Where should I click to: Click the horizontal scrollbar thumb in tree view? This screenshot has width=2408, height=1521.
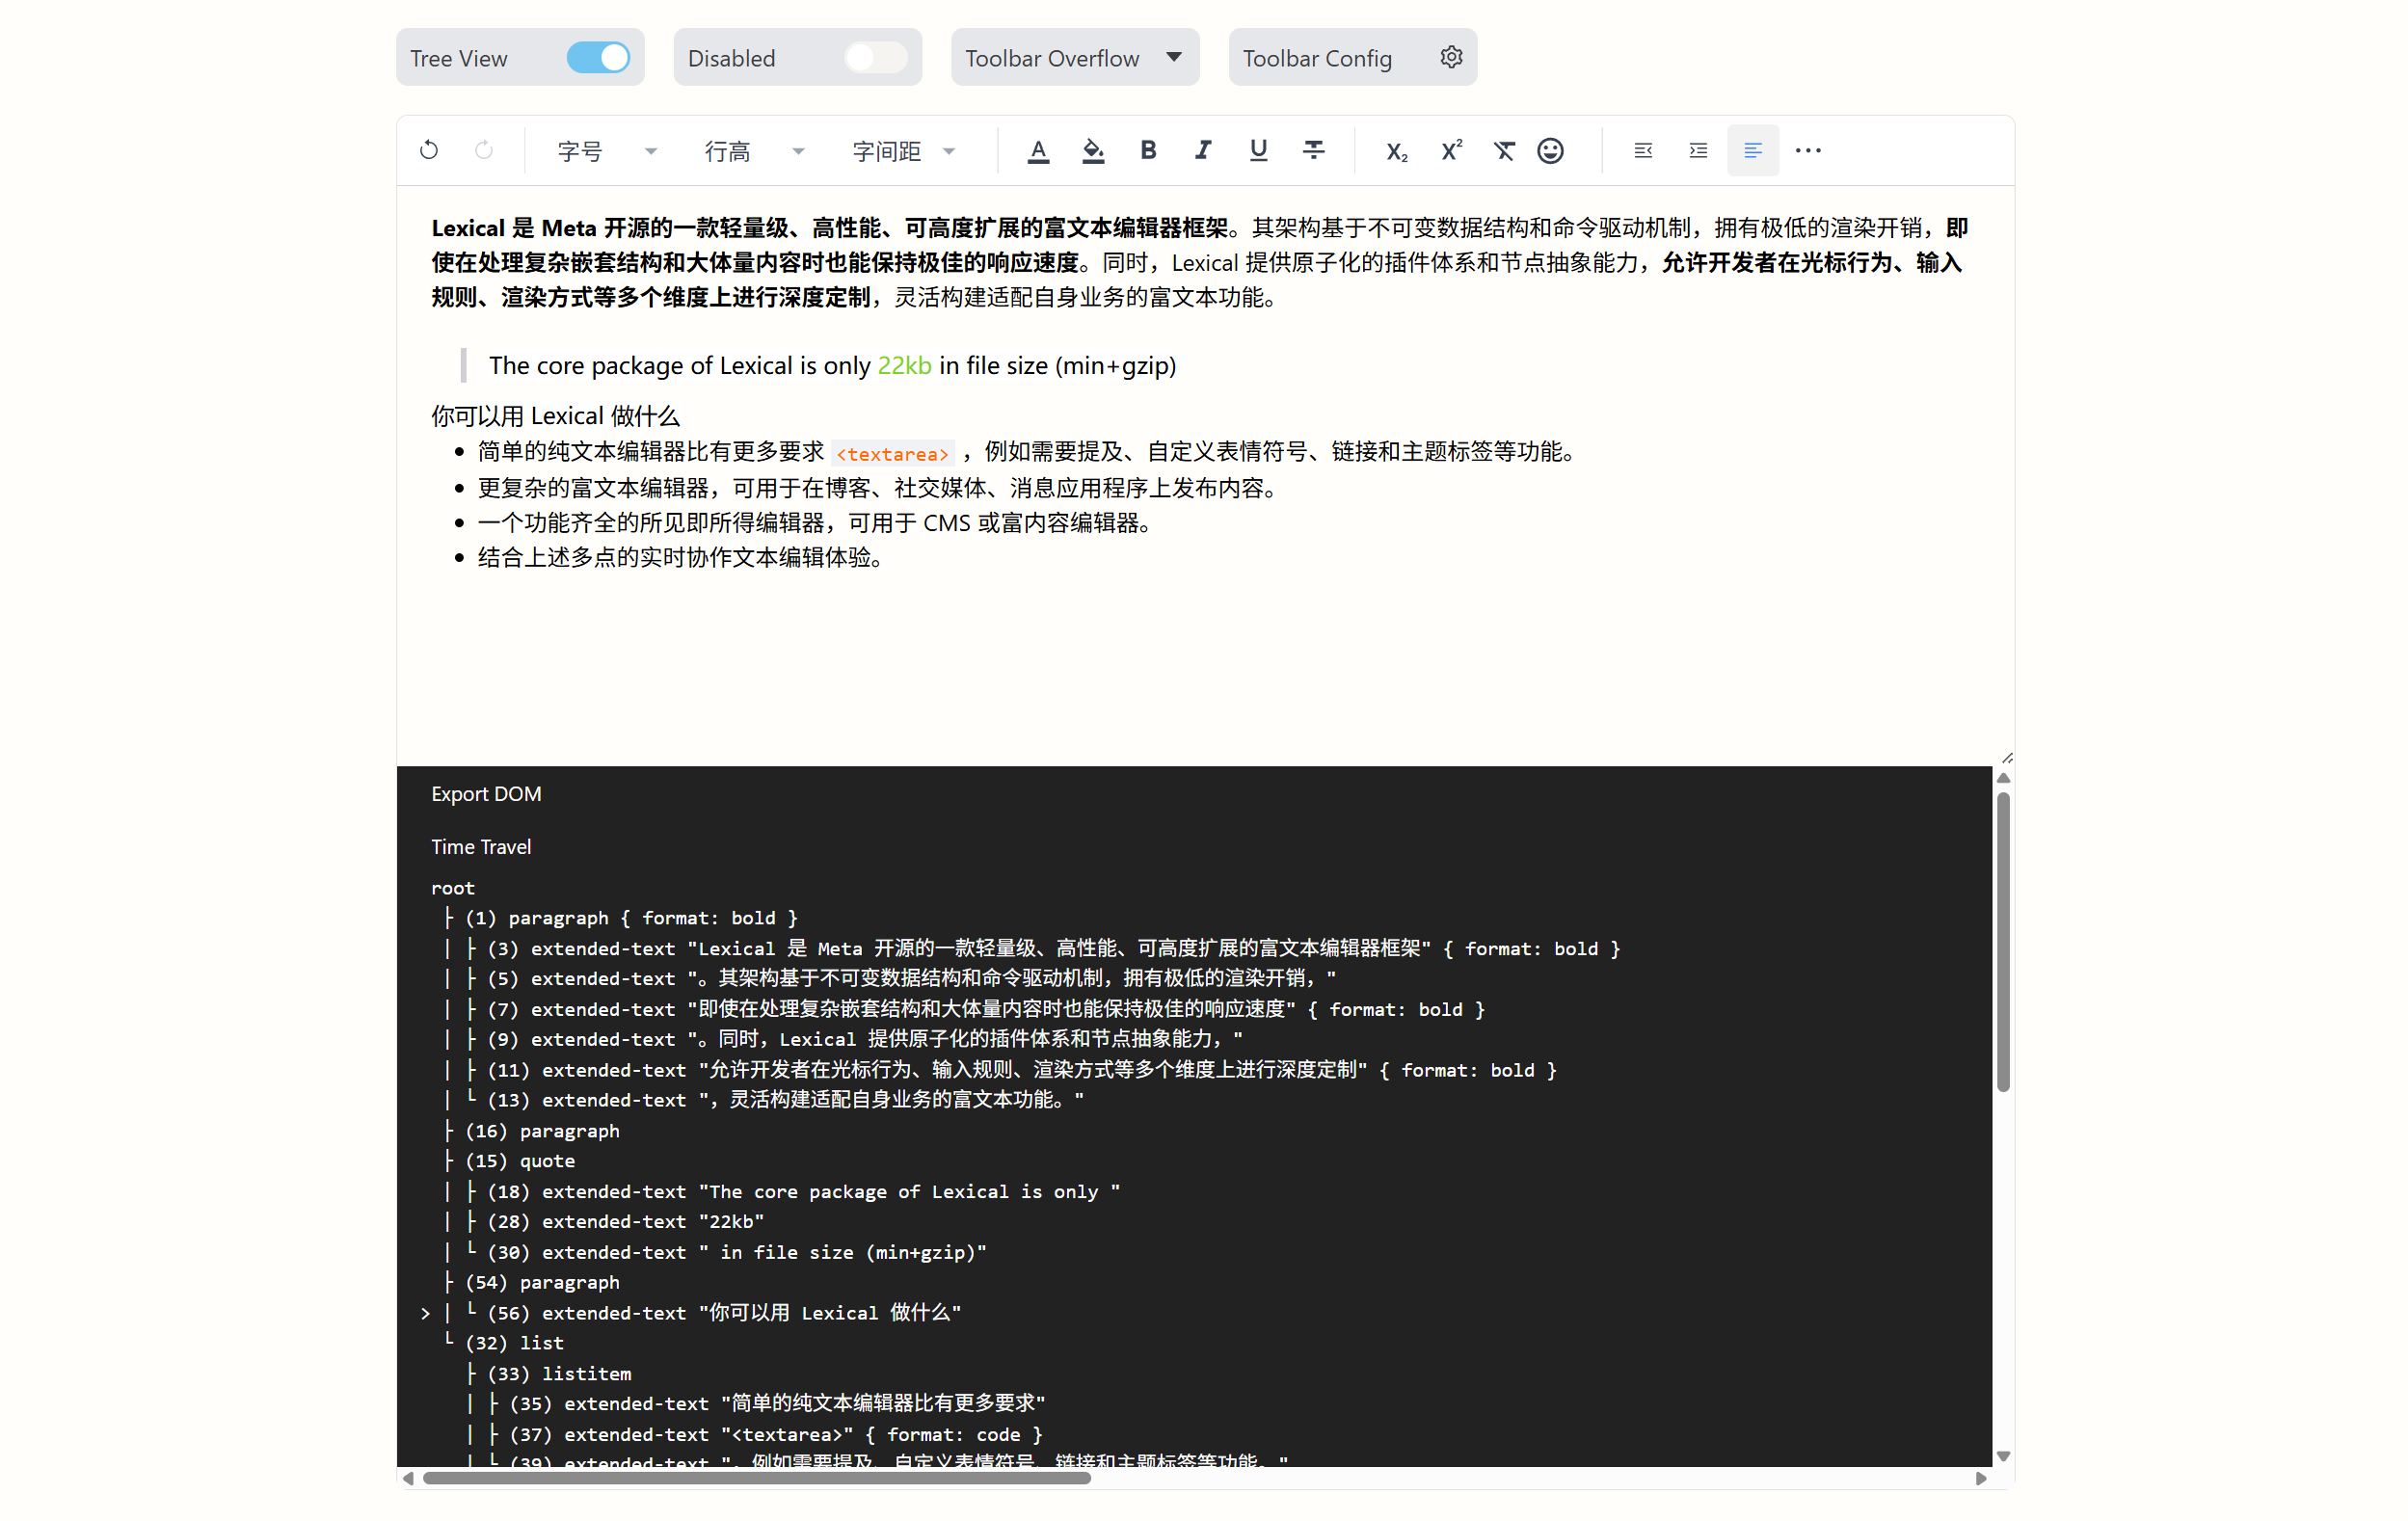(756, 1477)
